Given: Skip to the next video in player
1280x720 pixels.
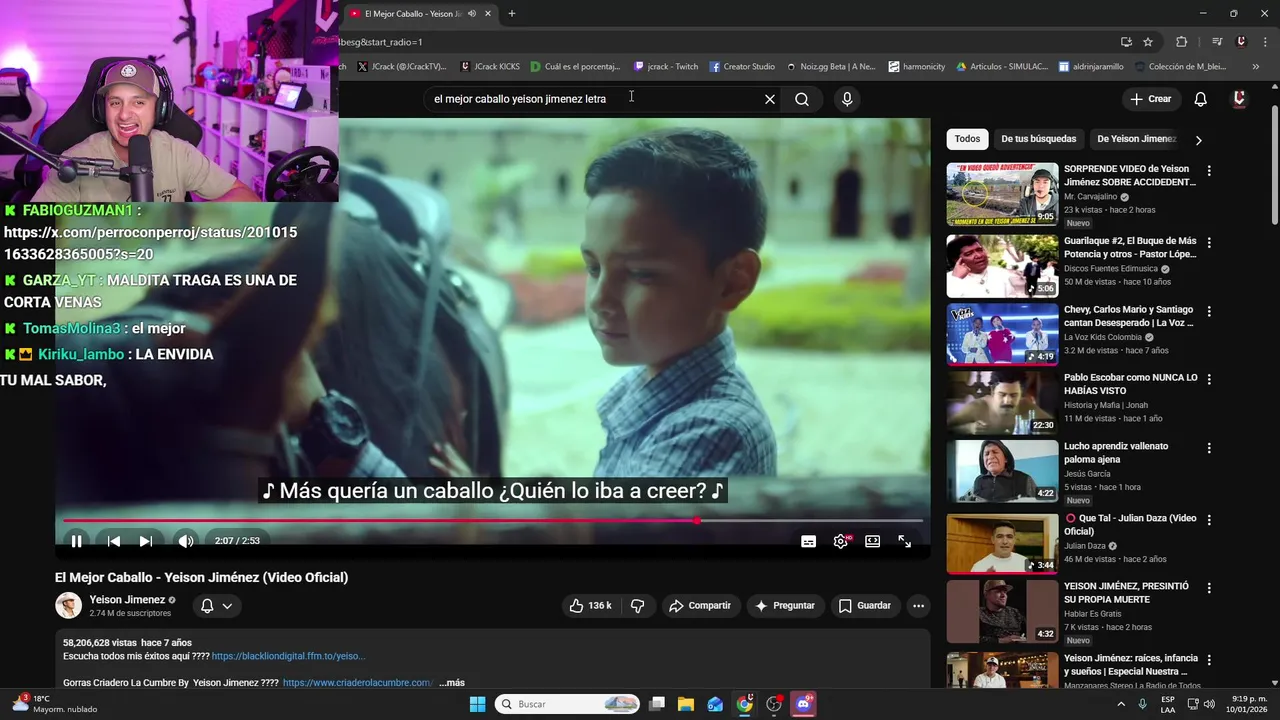Looking at the screenshot, I should (x=146, y=541).
